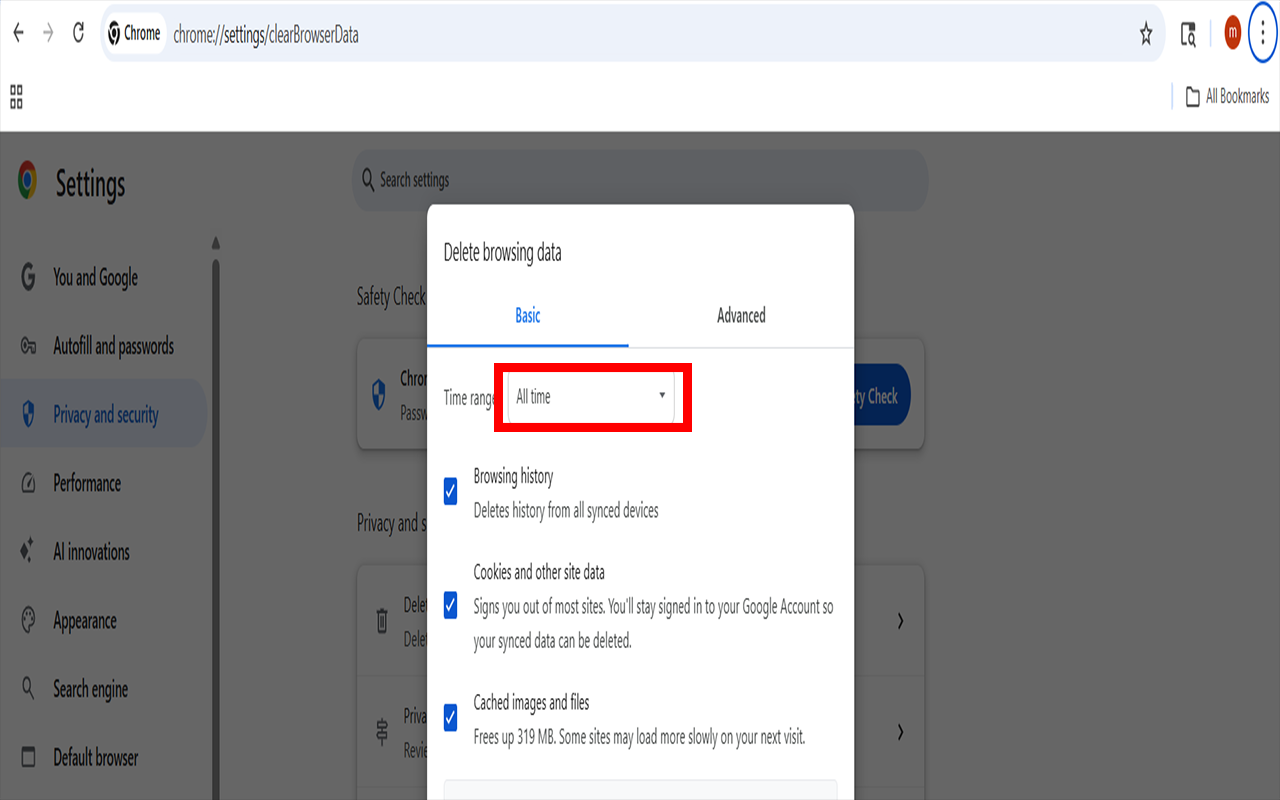Open Search engine settings
This screenshot has height=800, width=1280.
coord(90,689)
